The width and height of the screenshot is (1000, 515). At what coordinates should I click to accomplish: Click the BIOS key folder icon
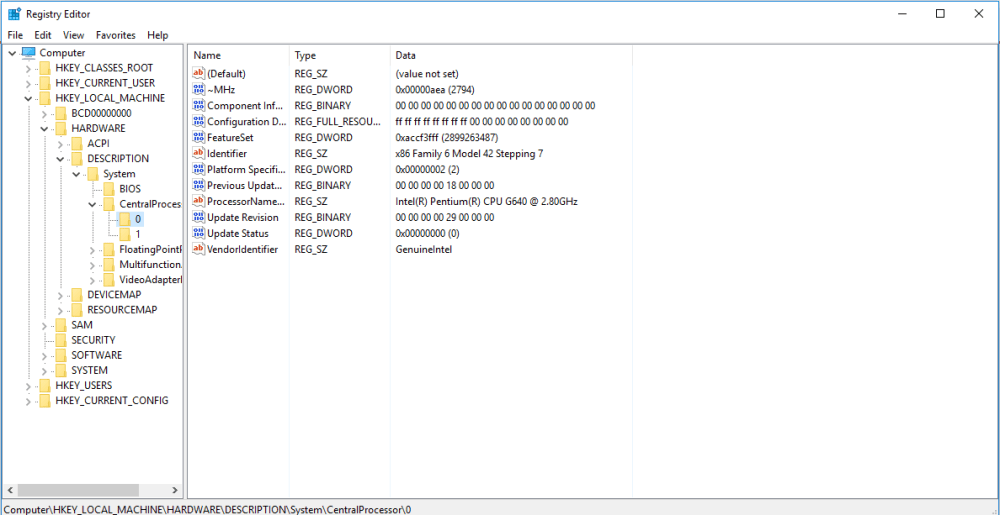pos(108,189)
